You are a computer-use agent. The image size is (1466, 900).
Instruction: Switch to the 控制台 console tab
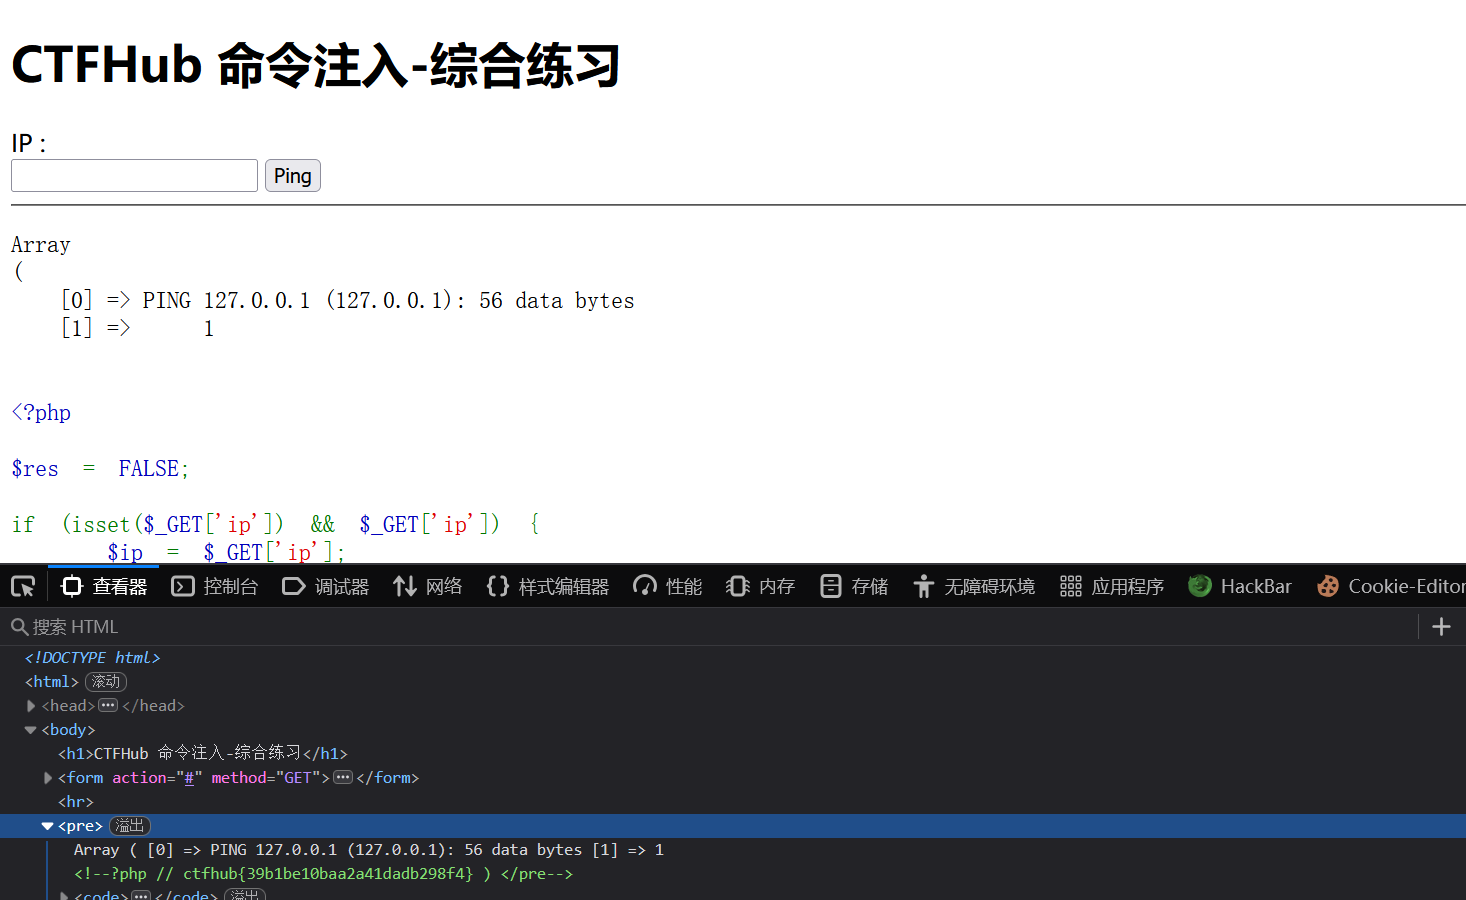(215, 586)
